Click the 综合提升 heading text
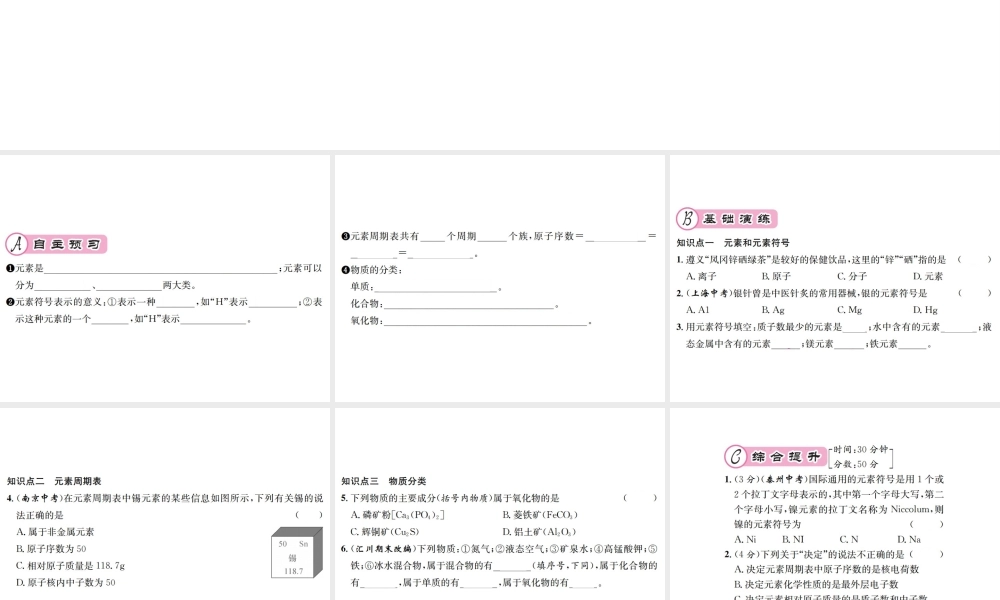Screen dimensions: 1000x600 (786, 457)
